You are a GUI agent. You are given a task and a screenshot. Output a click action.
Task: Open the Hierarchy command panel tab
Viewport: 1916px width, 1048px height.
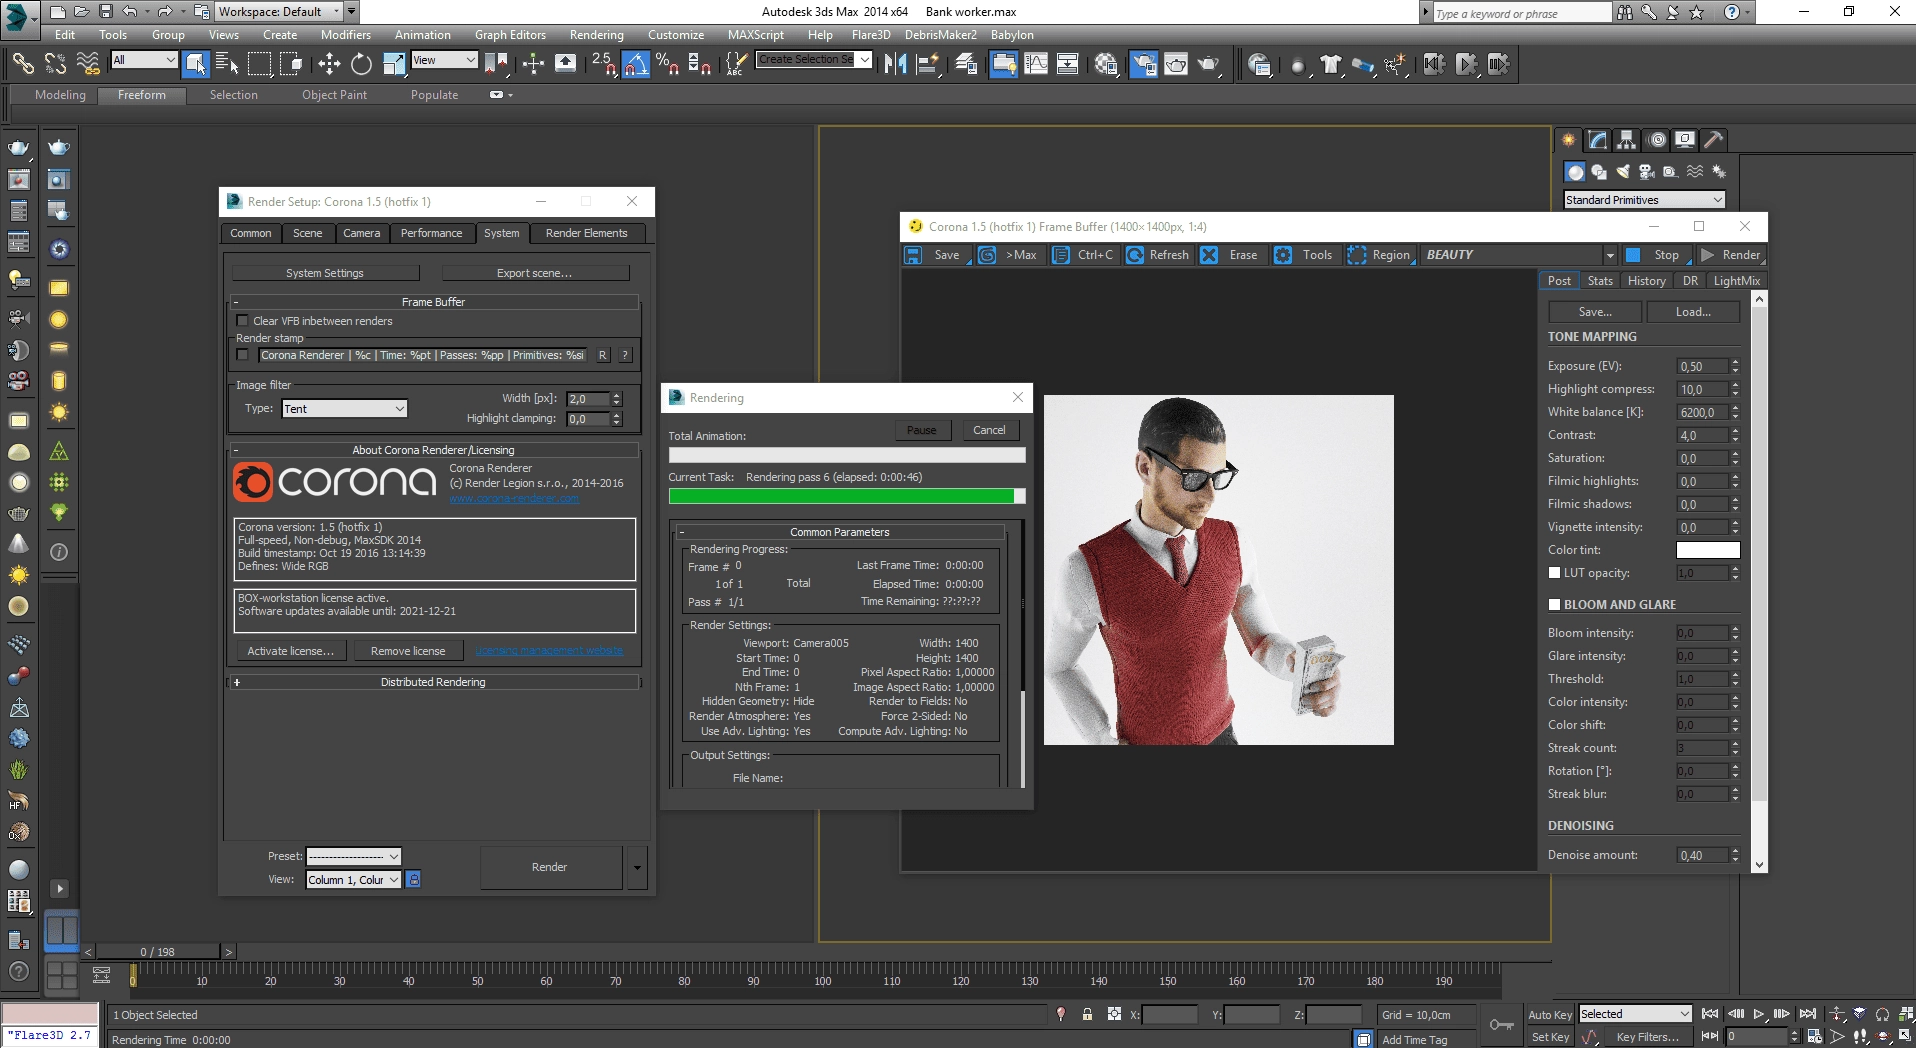click(x=1627, y=140)
